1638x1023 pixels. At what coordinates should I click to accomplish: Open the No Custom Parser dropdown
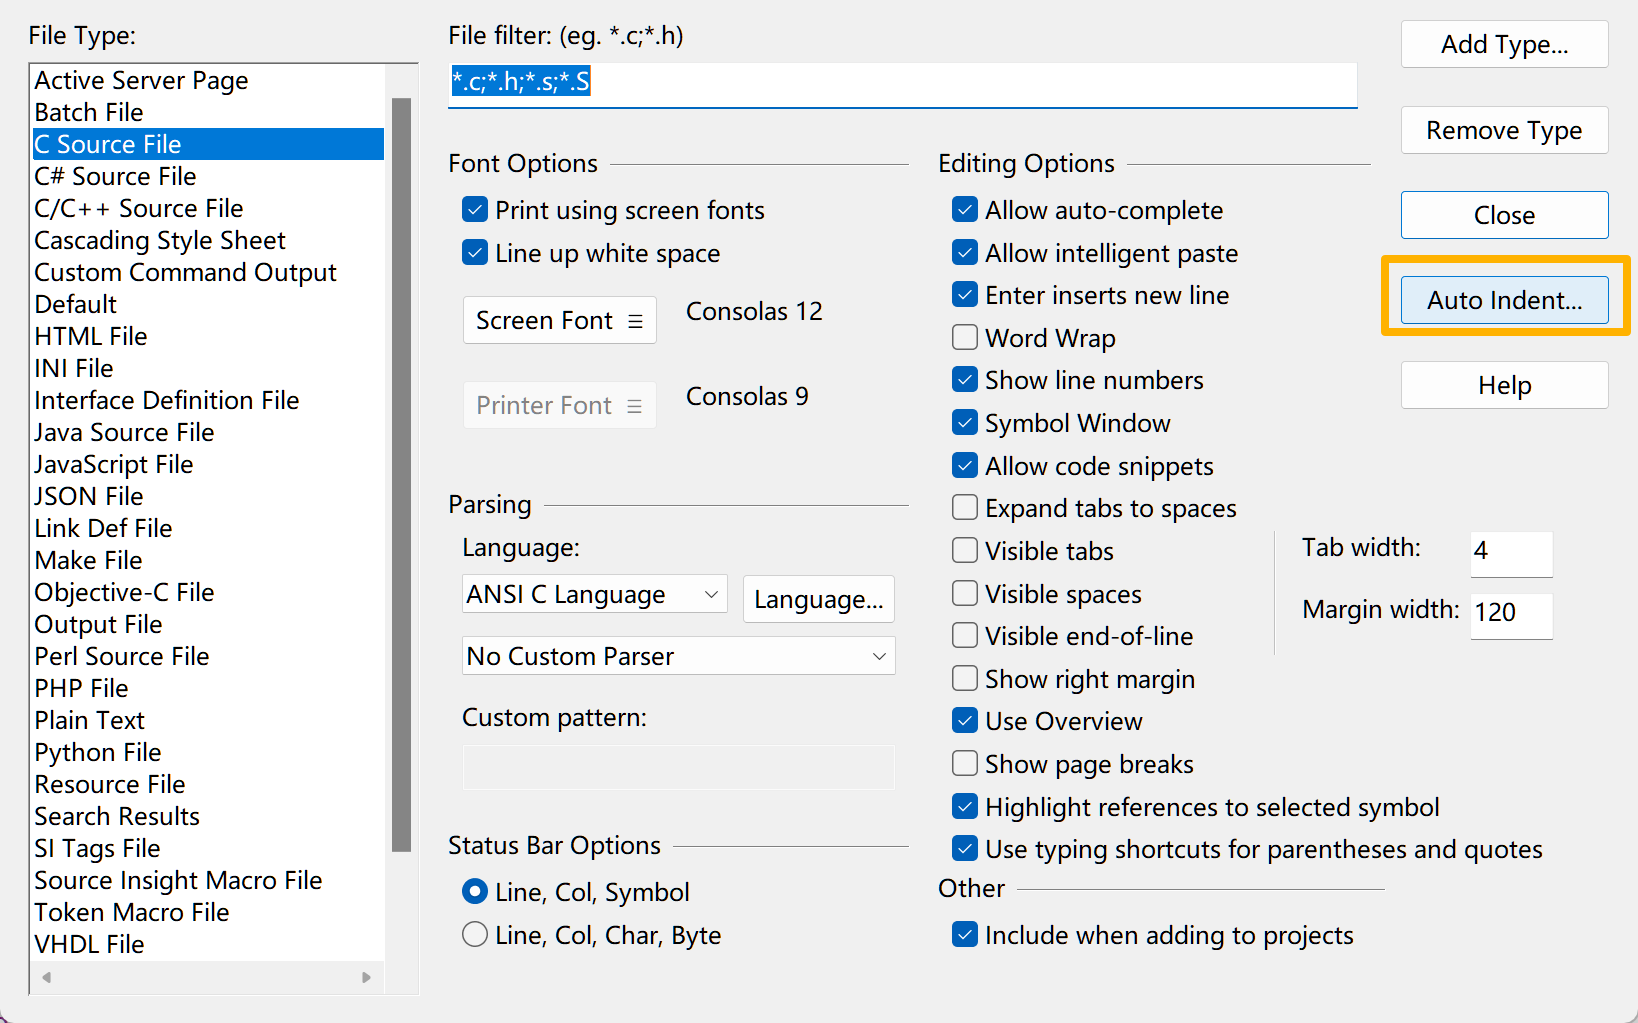point(679,656)
